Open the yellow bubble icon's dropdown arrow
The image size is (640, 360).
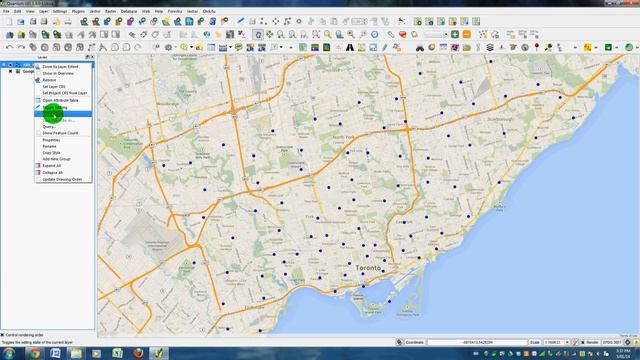click(191, 48)
